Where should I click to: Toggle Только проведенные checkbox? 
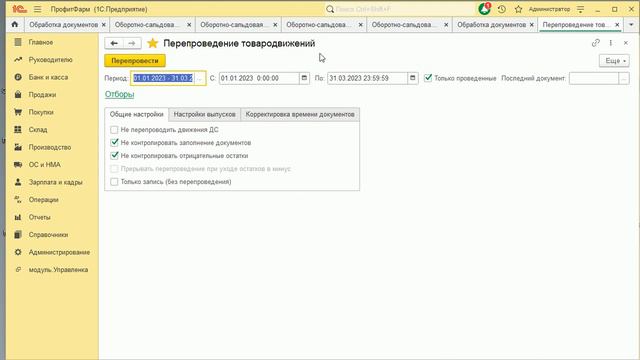(x=428, y=78)
